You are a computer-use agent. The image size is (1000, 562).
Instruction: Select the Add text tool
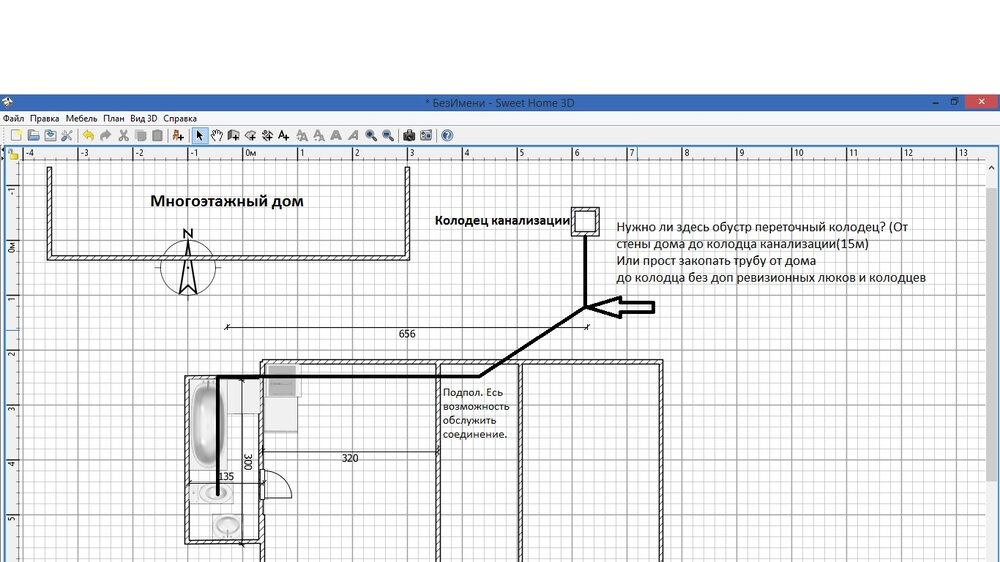pyautogui.click(x=284, y=135)
